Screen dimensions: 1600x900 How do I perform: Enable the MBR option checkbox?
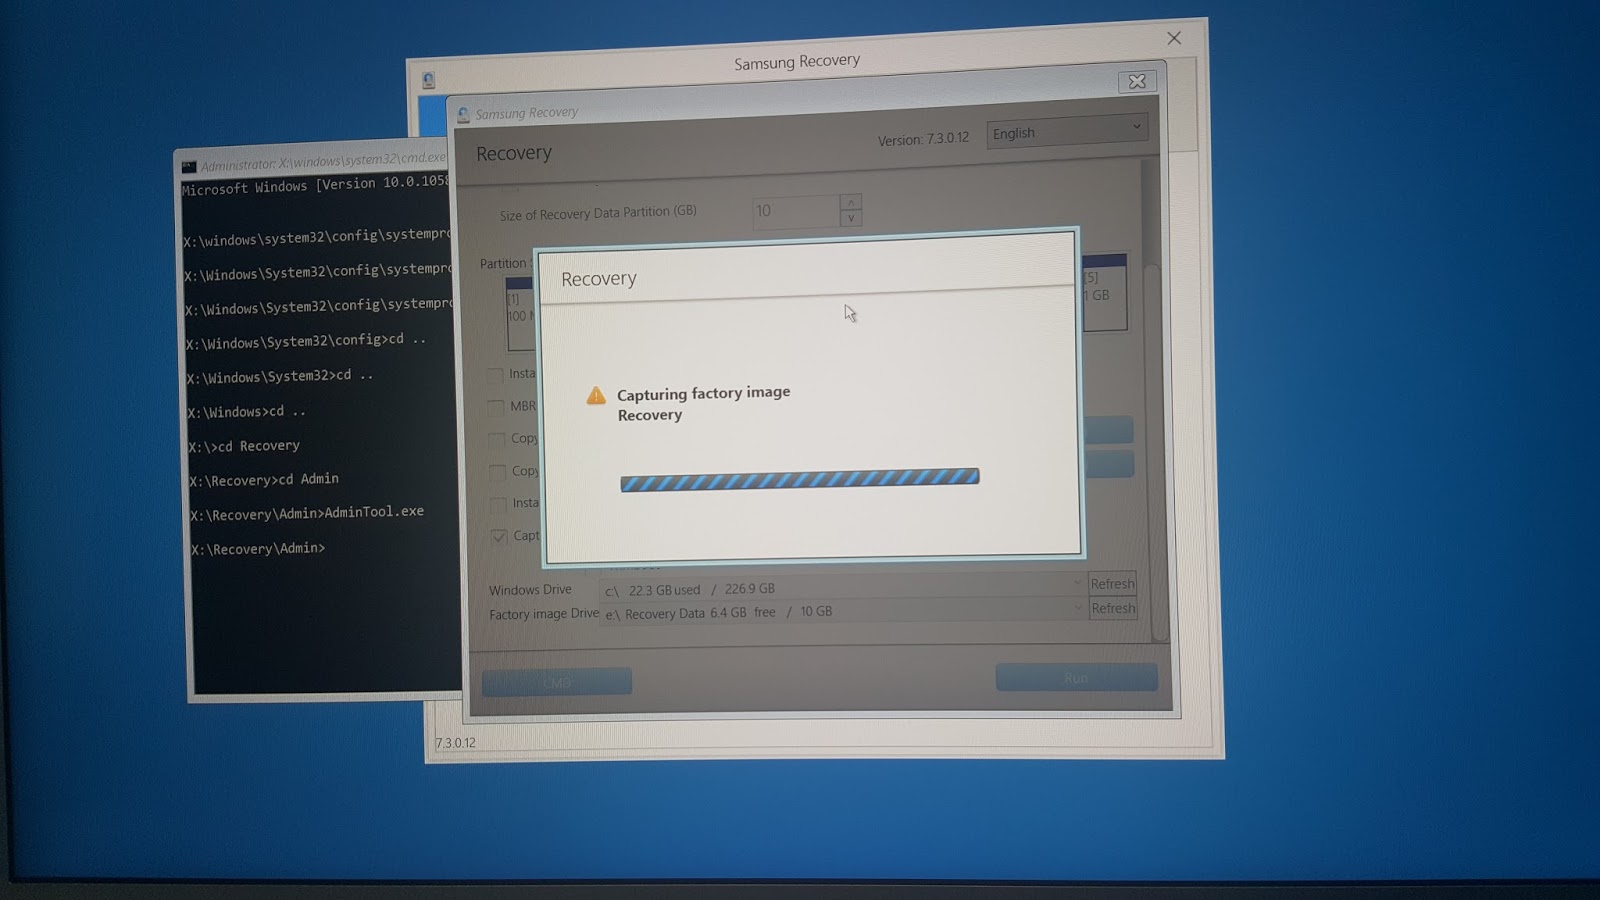[x=496, y=407]
